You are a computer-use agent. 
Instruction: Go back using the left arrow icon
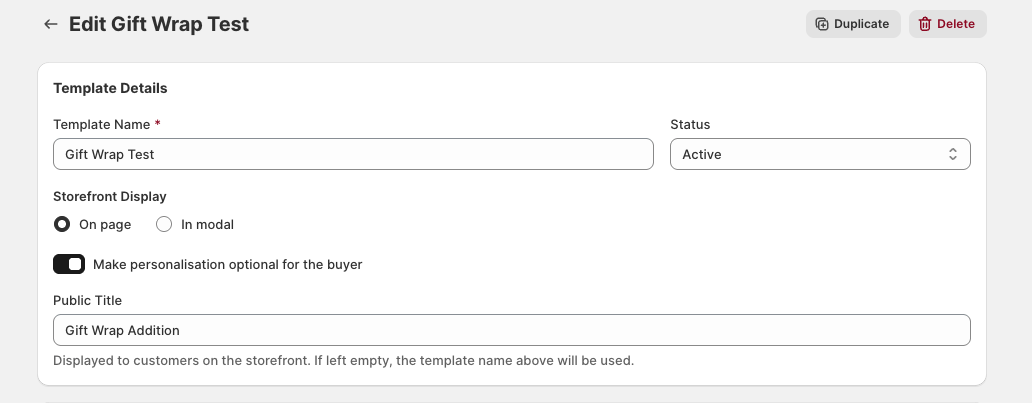[x=51, y=24]
